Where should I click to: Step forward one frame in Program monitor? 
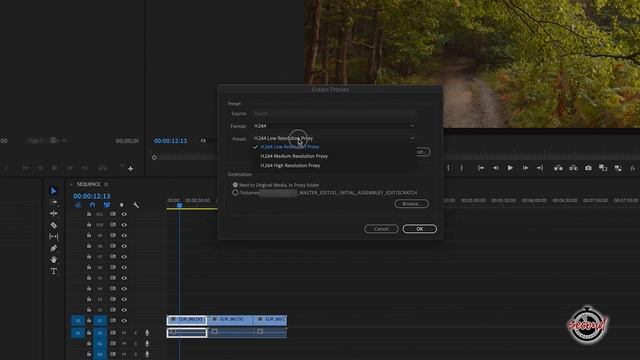[525, 168]
